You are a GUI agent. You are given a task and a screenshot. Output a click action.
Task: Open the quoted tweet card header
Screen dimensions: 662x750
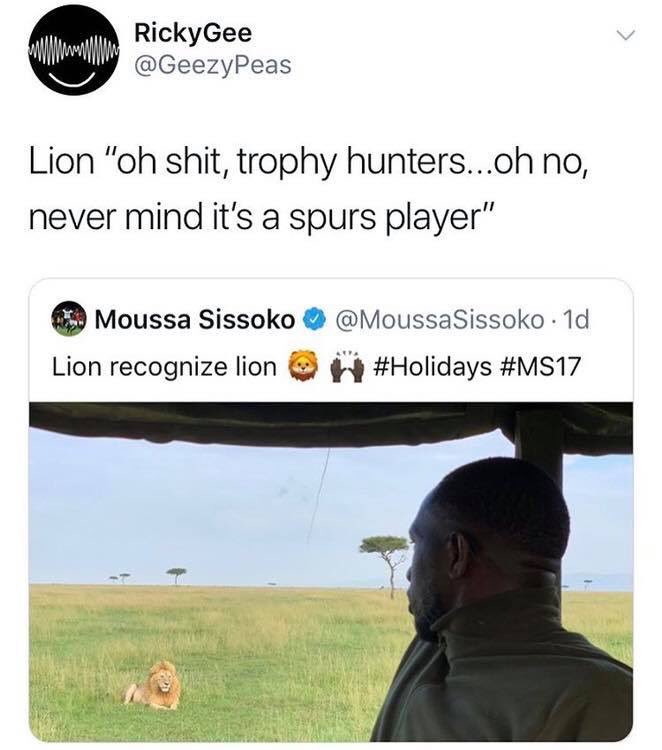coord(331,341)
